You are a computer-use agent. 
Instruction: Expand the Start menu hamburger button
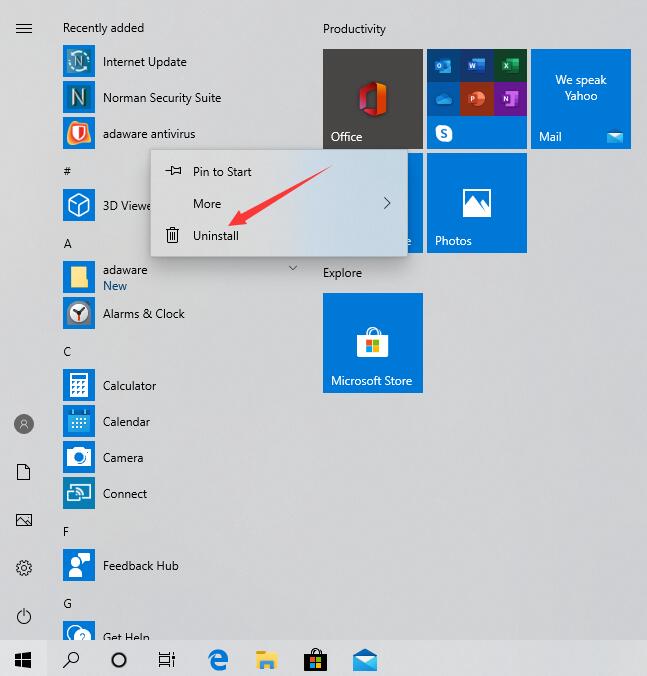coord(24,28)
